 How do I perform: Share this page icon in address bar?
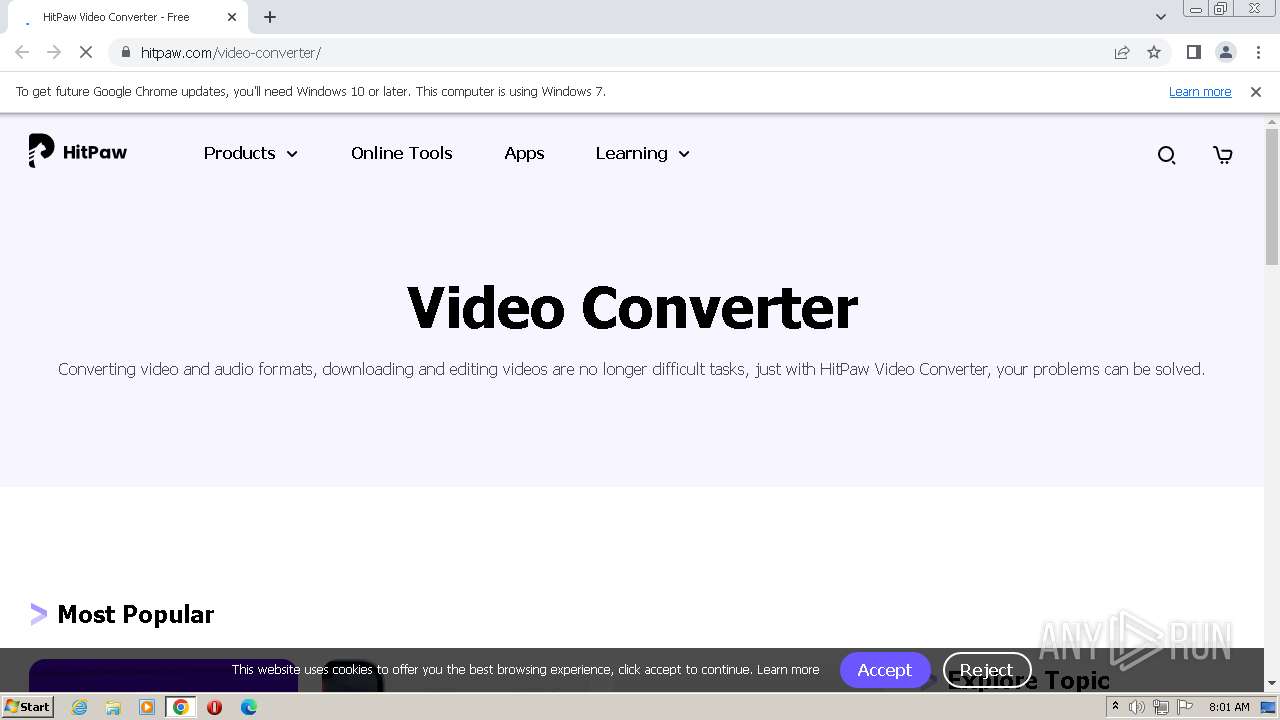click(1122, 52)
